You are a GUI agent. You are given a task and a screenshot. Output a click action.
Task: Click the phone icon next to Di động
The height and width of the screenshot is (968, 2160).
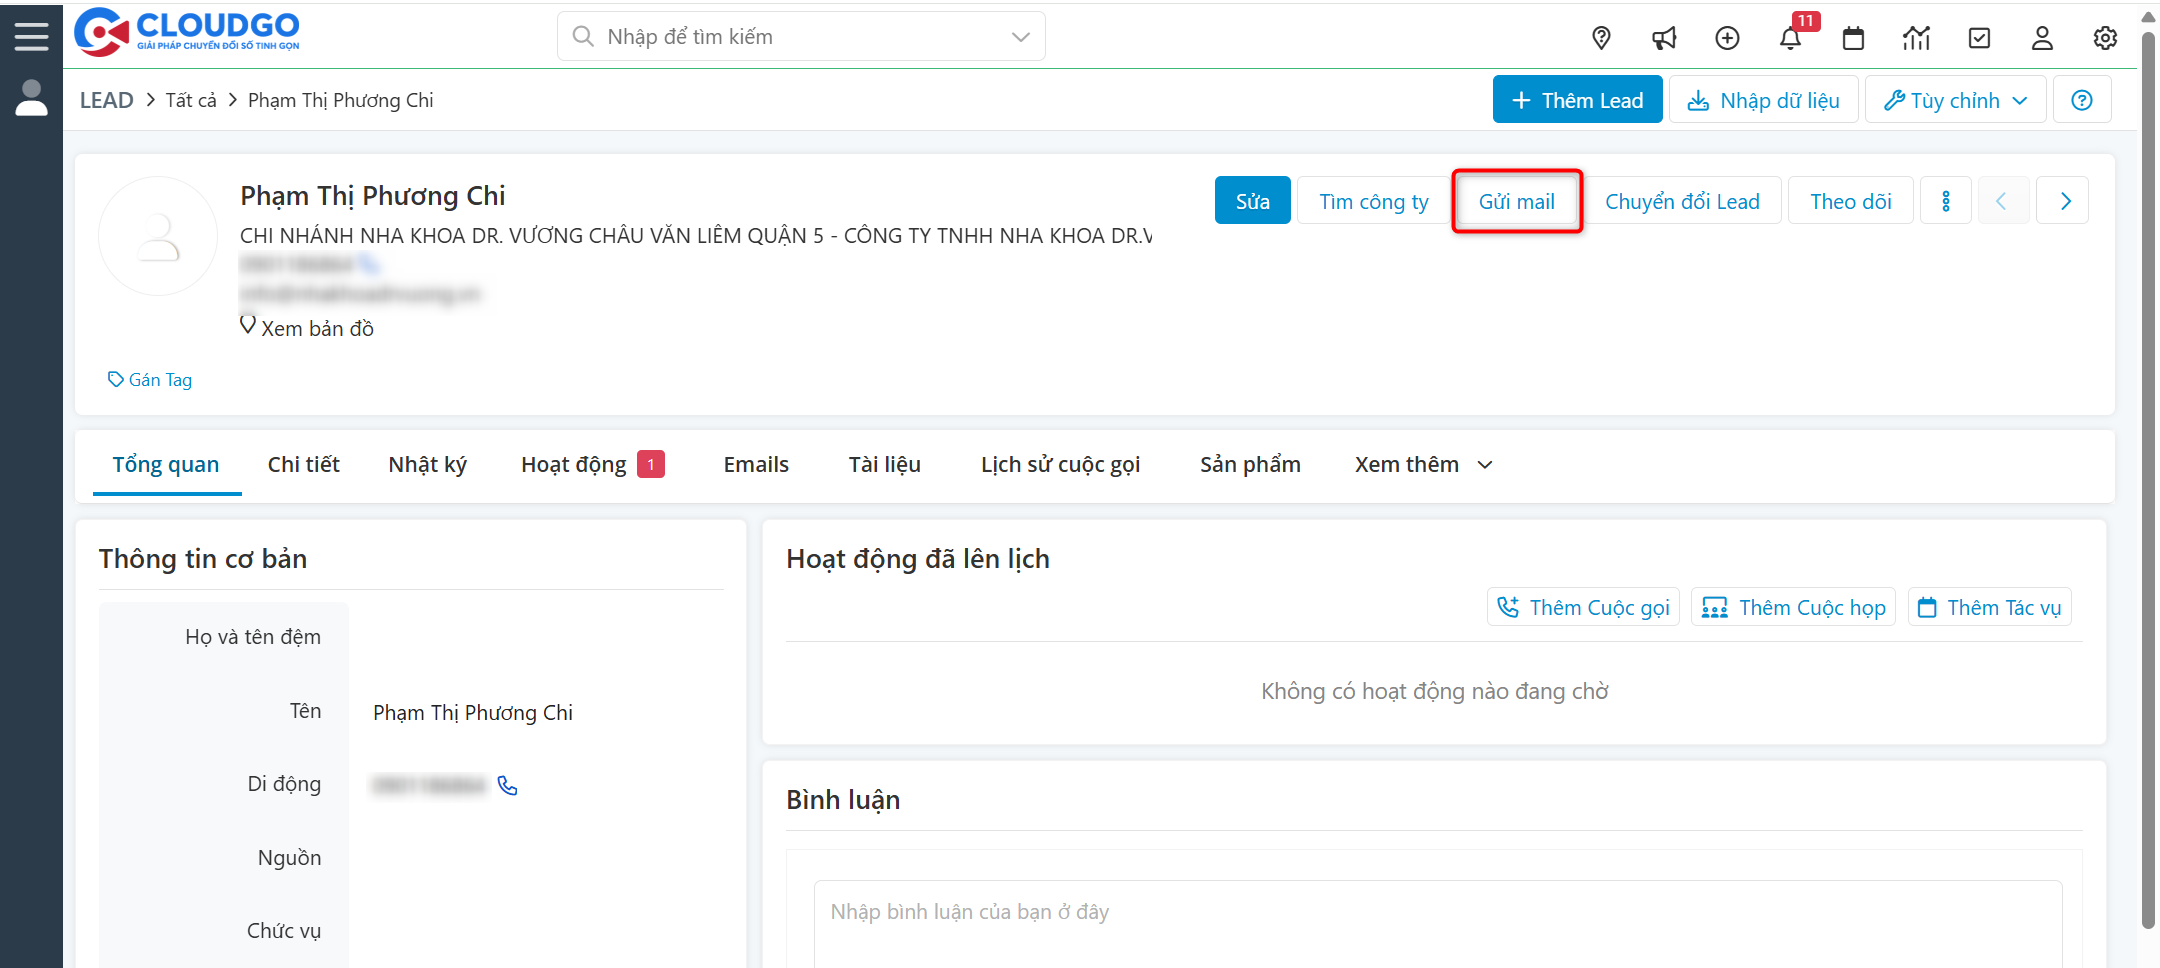508,786
